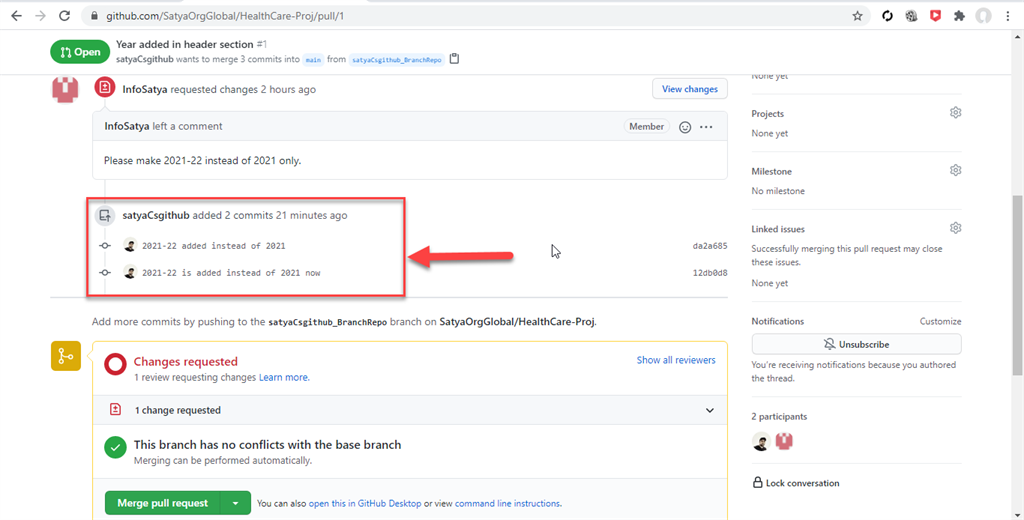This screenshot has height=520, width=1024.
Task: Open comment options three-dot menu
Action: pos(706,127)
